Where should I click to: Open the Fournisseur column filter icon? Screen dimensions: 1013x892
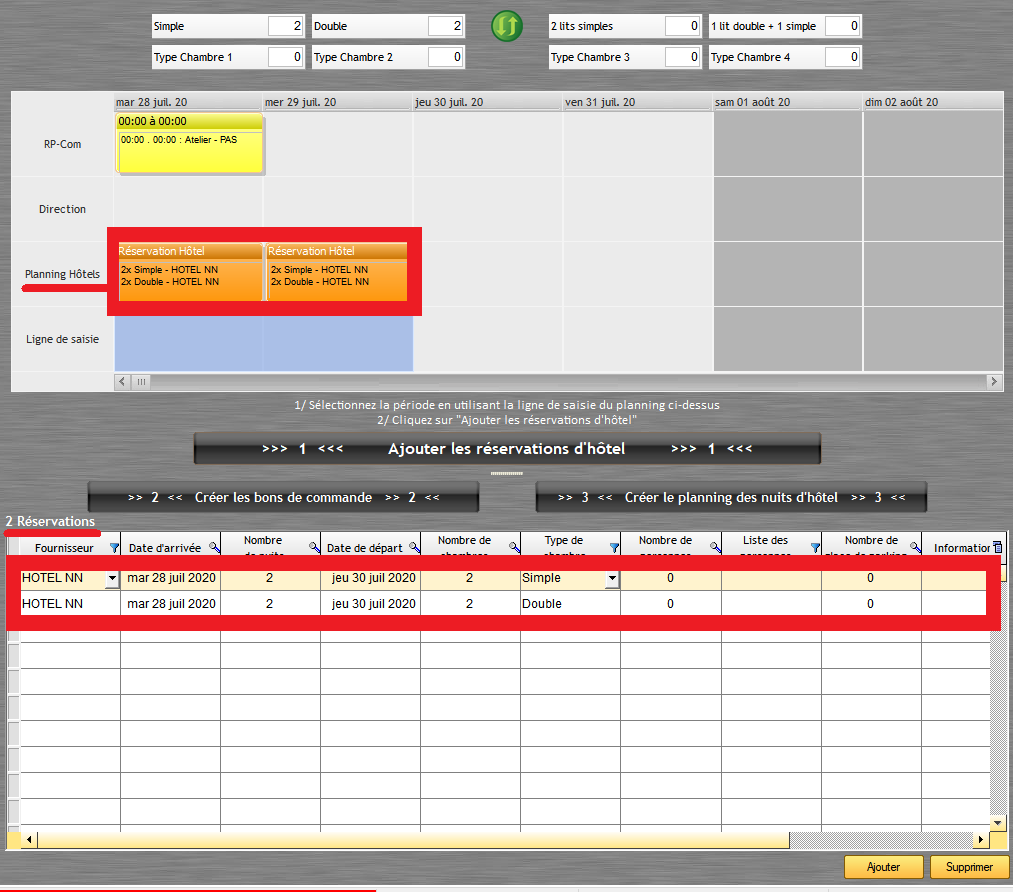[x=113, y=547]
